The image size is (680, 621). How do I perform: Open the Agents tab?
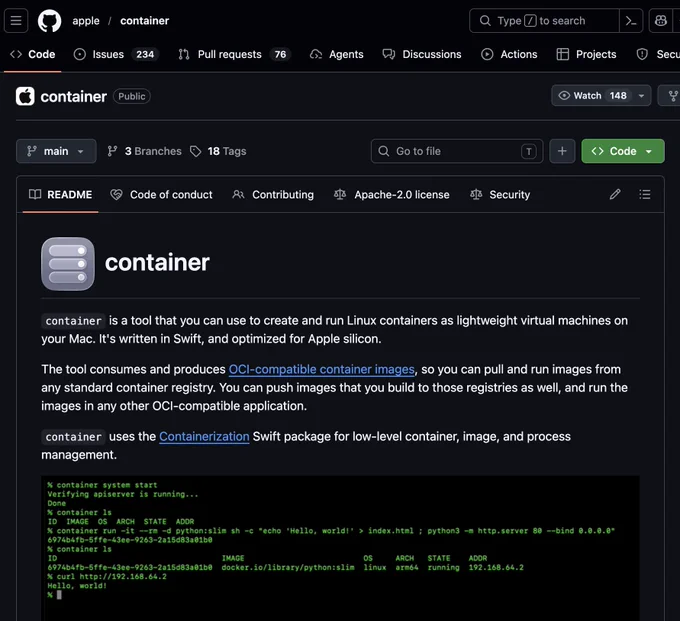(337, 54)
